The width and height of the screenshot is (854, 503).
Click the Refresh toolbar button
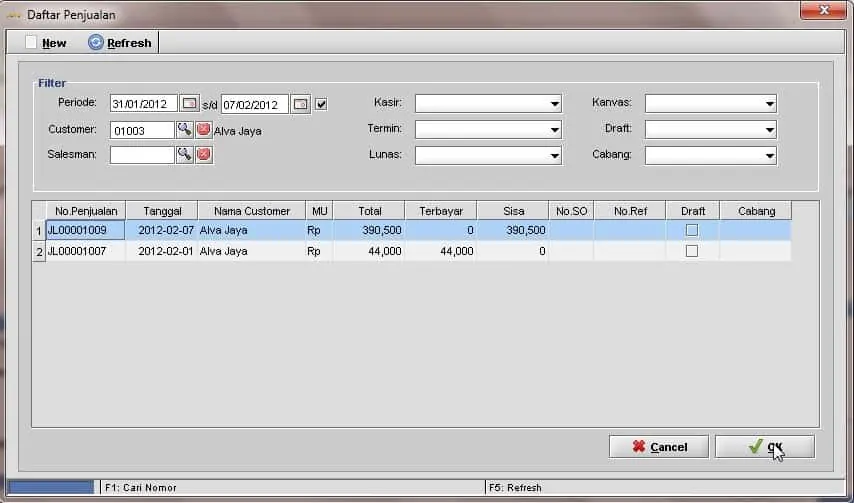(120, 42)
